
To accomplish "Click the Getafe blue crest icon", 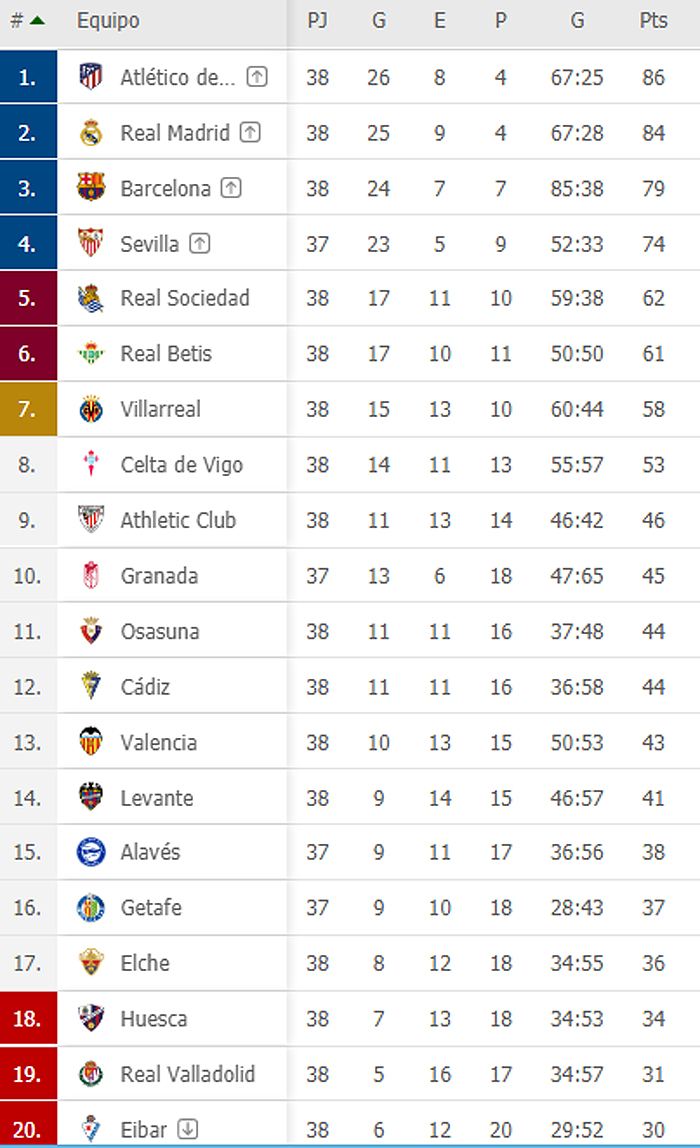I will 91,908.
